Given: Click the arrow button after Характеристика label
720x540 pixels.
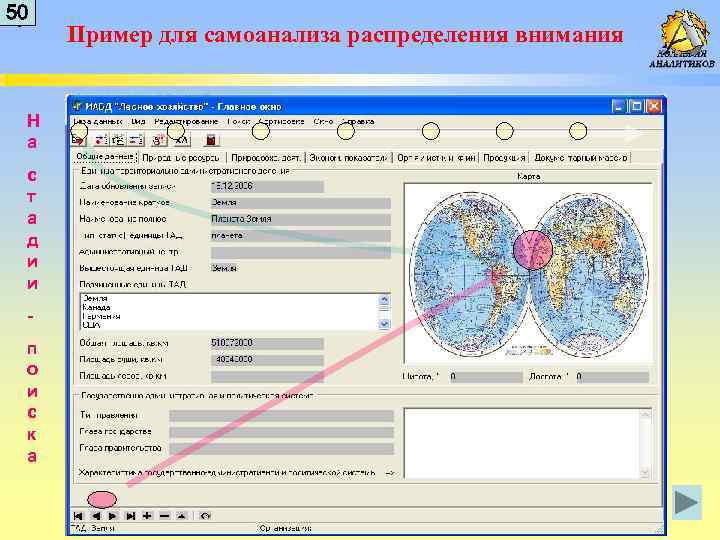Looking at the screenshot, I should tap(390, 472).
